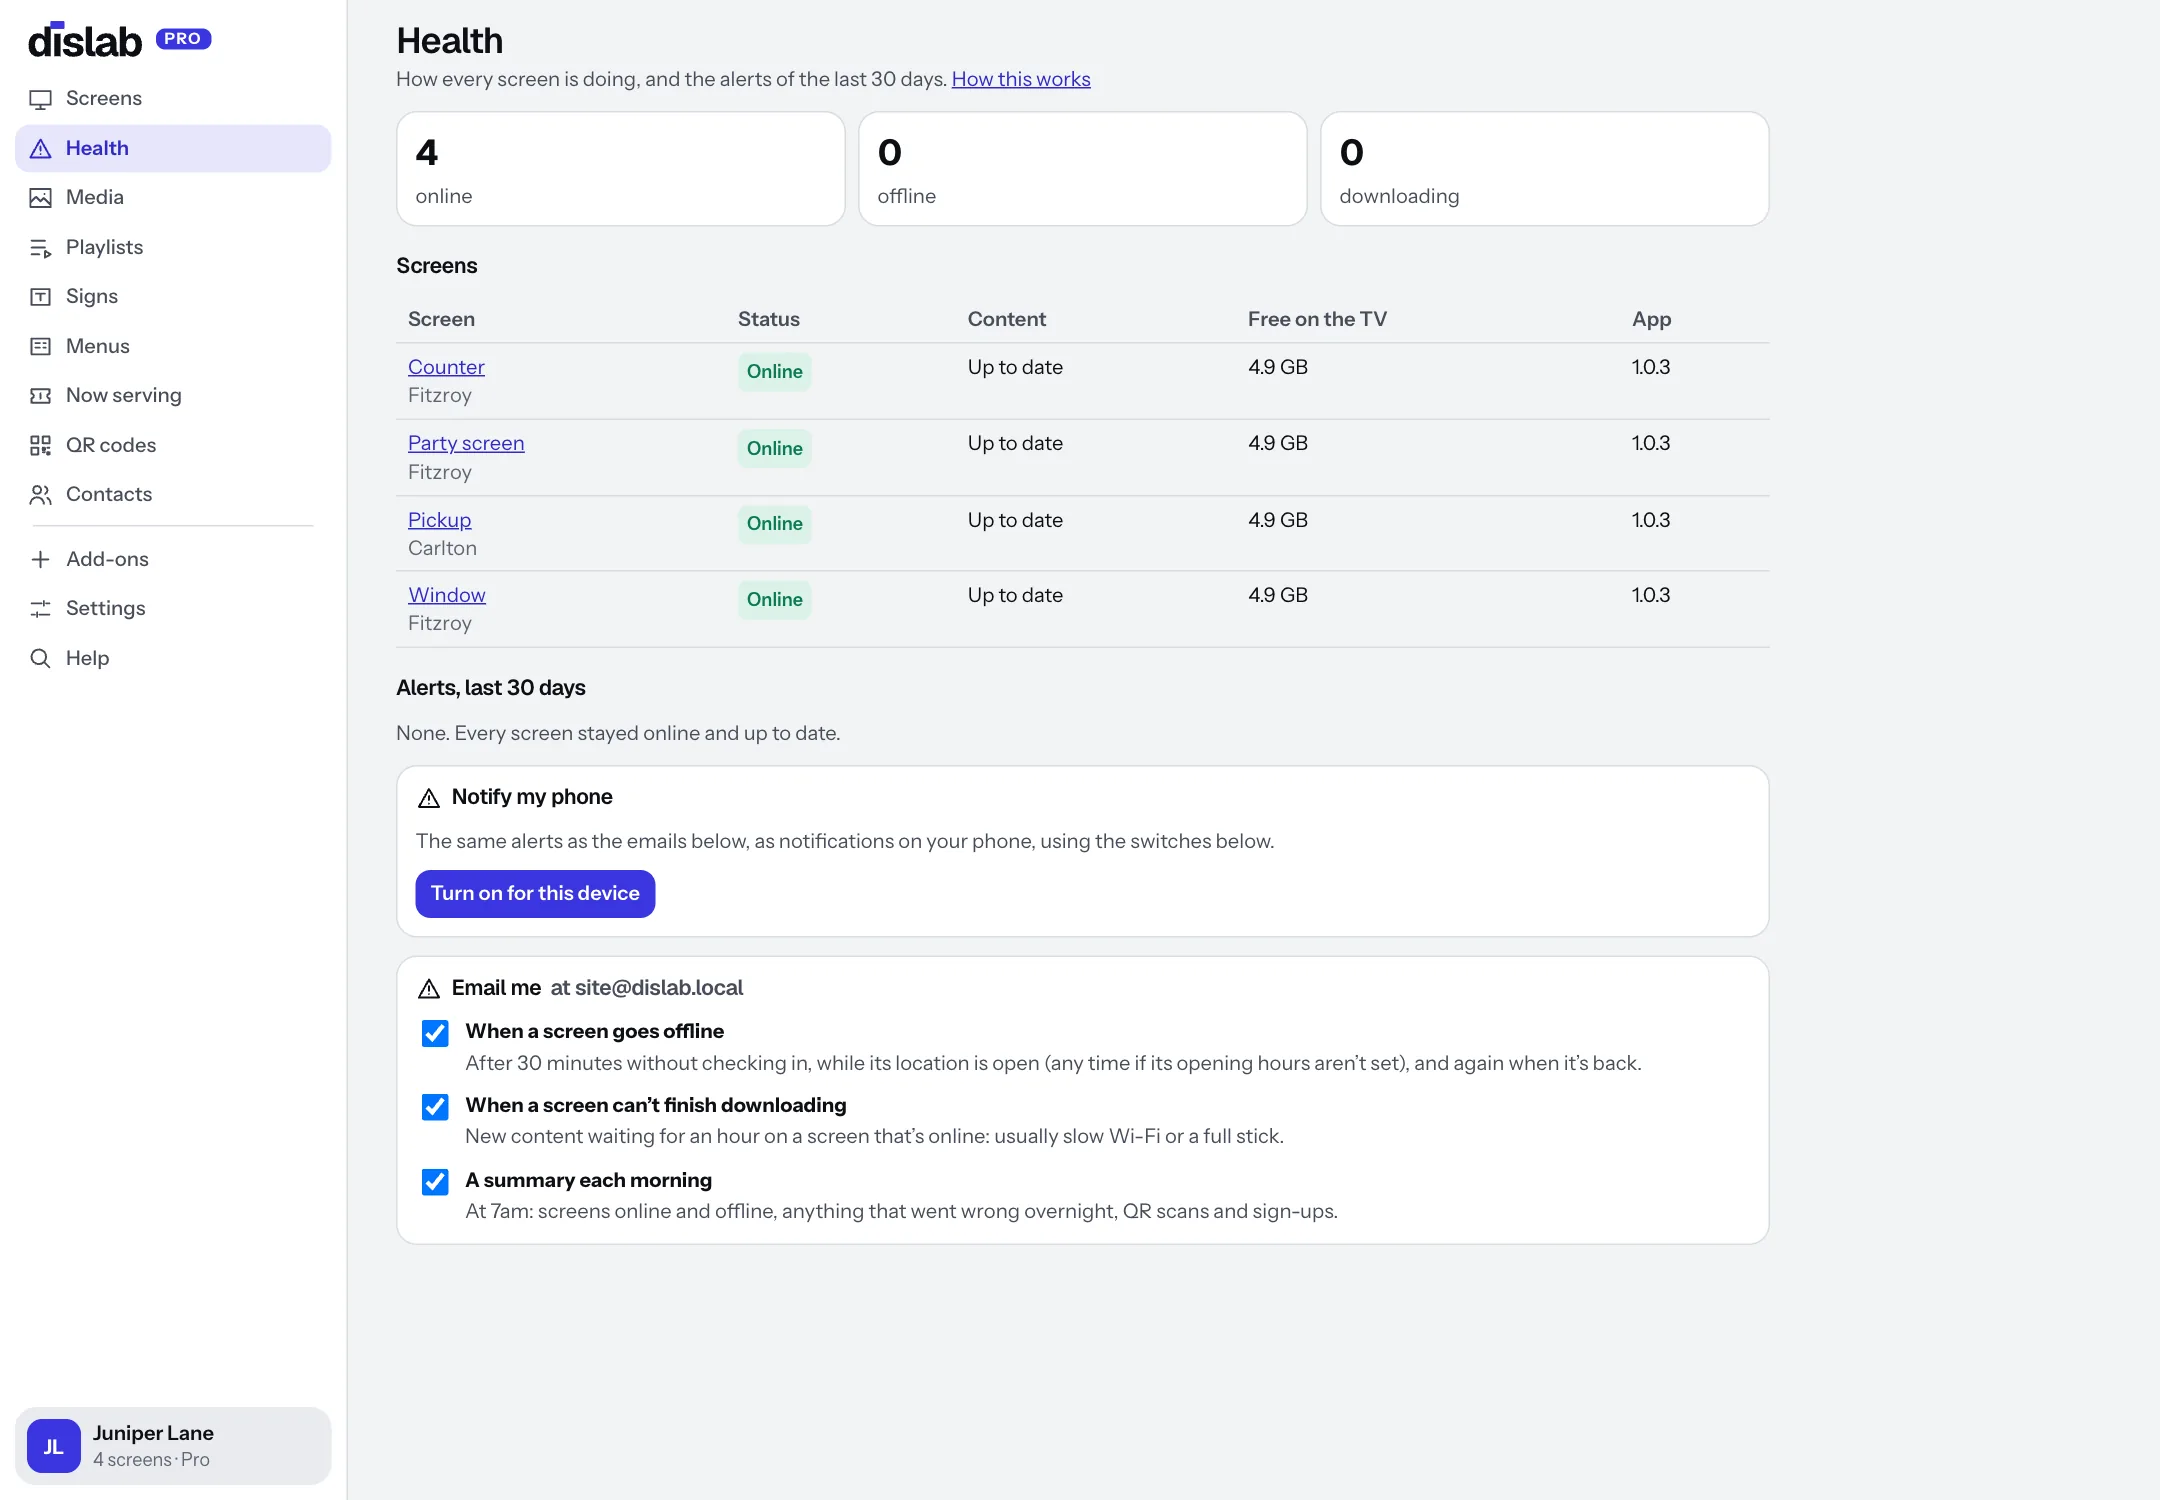Open the 'How this works' link
2160x1500 pixels.
[x=1021, y=79]
